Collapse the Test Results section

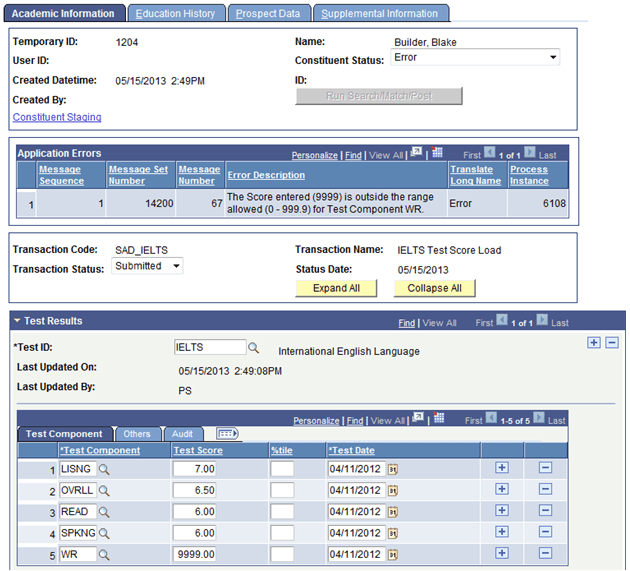coord(17,321)
